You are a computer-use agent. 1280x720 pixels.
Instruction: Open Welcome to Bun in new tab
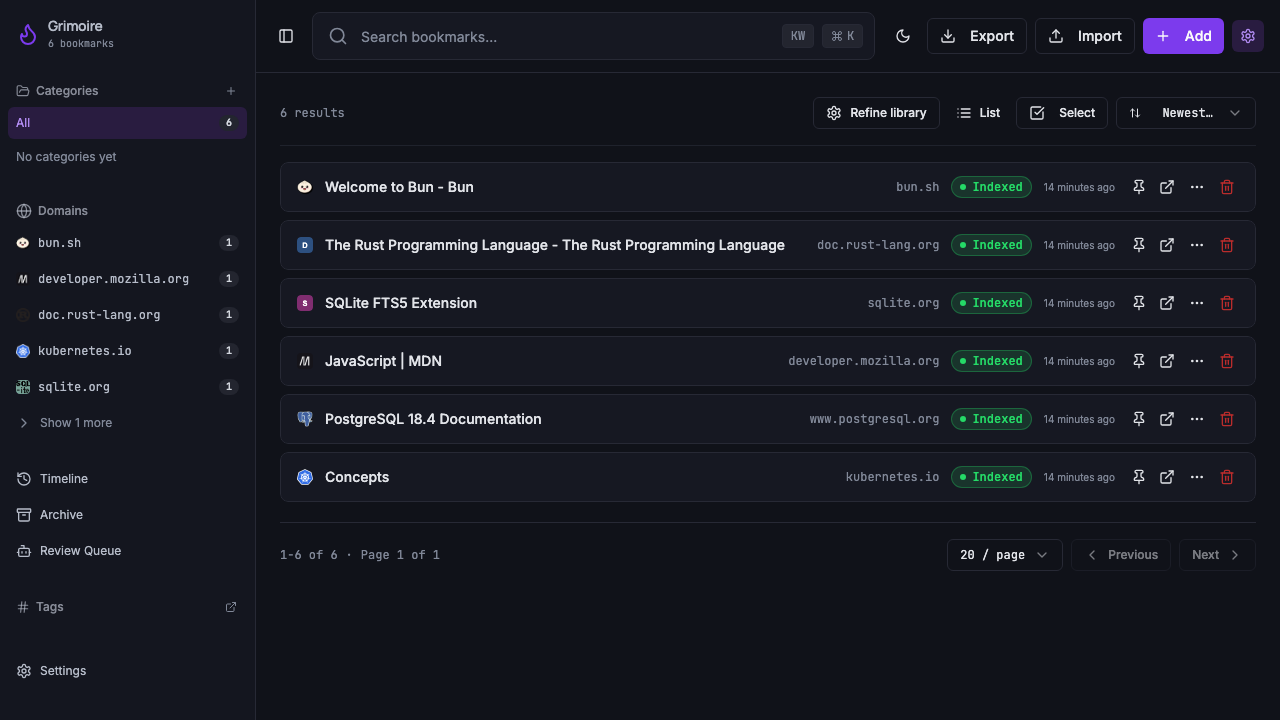pos(1167,187)
